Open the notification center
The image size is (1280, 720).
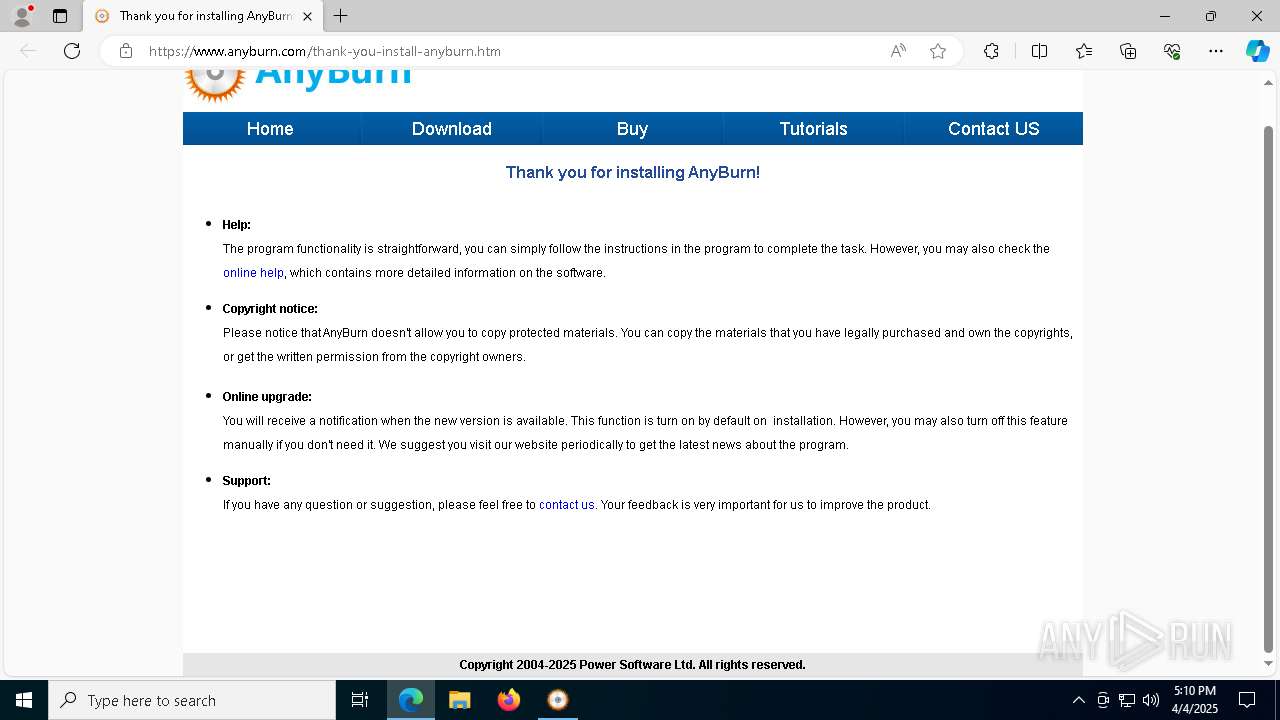(1247, 700)
